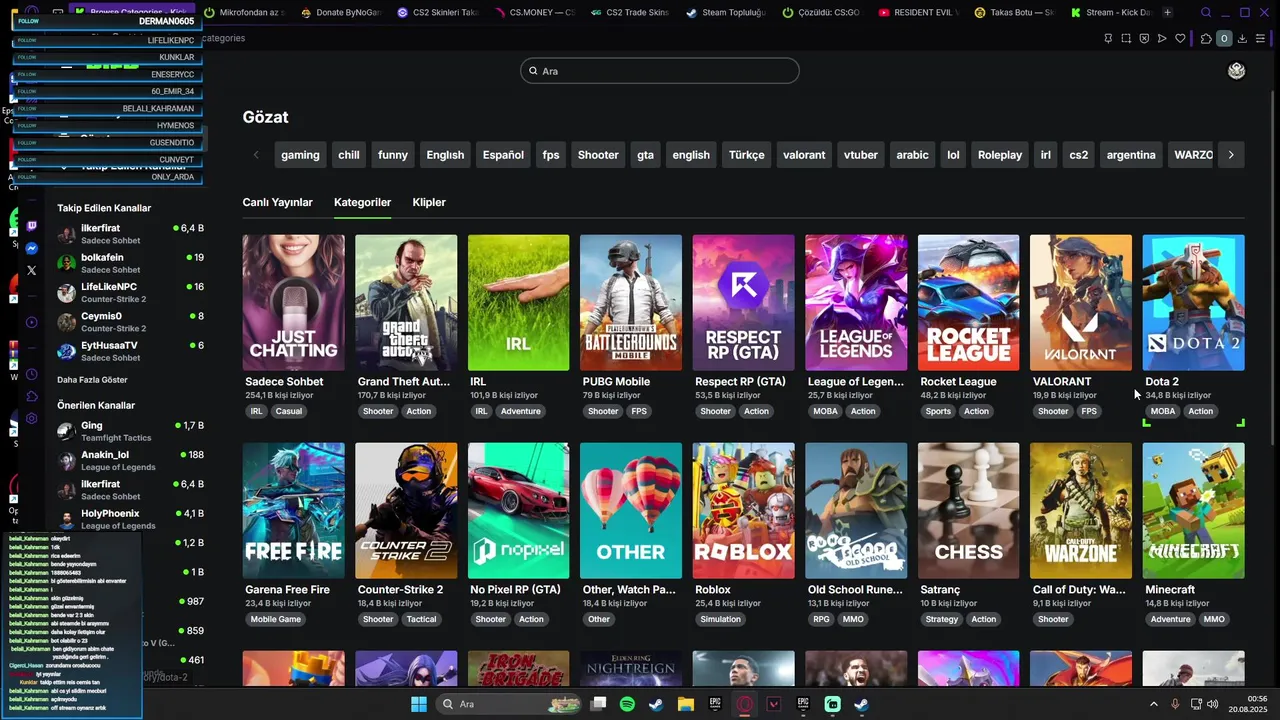The image size is (1280, 720).
Task: Open Messenger in the Opera sidebar
Action: [x=32, y=248]
